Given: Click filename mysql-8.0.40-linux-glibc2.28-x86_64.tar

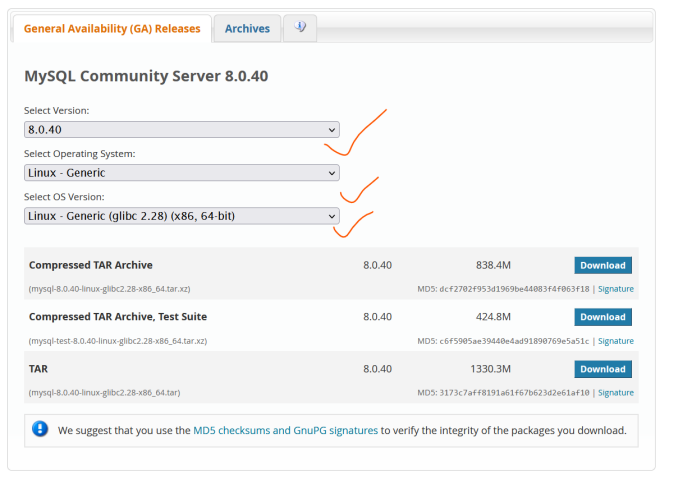Looking at the screenshot, I should pyautogui.click(x=105, y=393).
